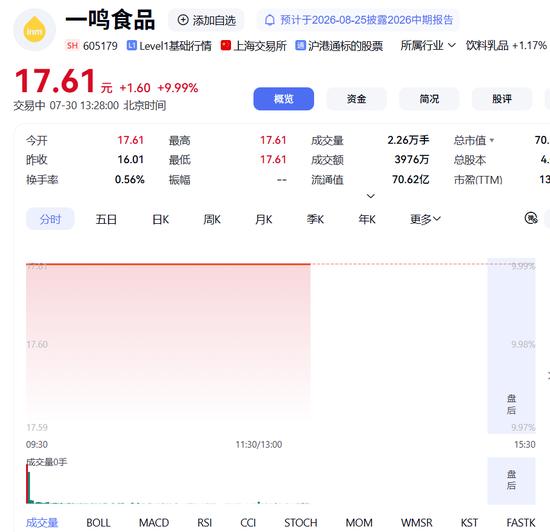This screenshot has width=550, height=532.
Task: Switch to the 资金 tab
Action: [356, 99]
